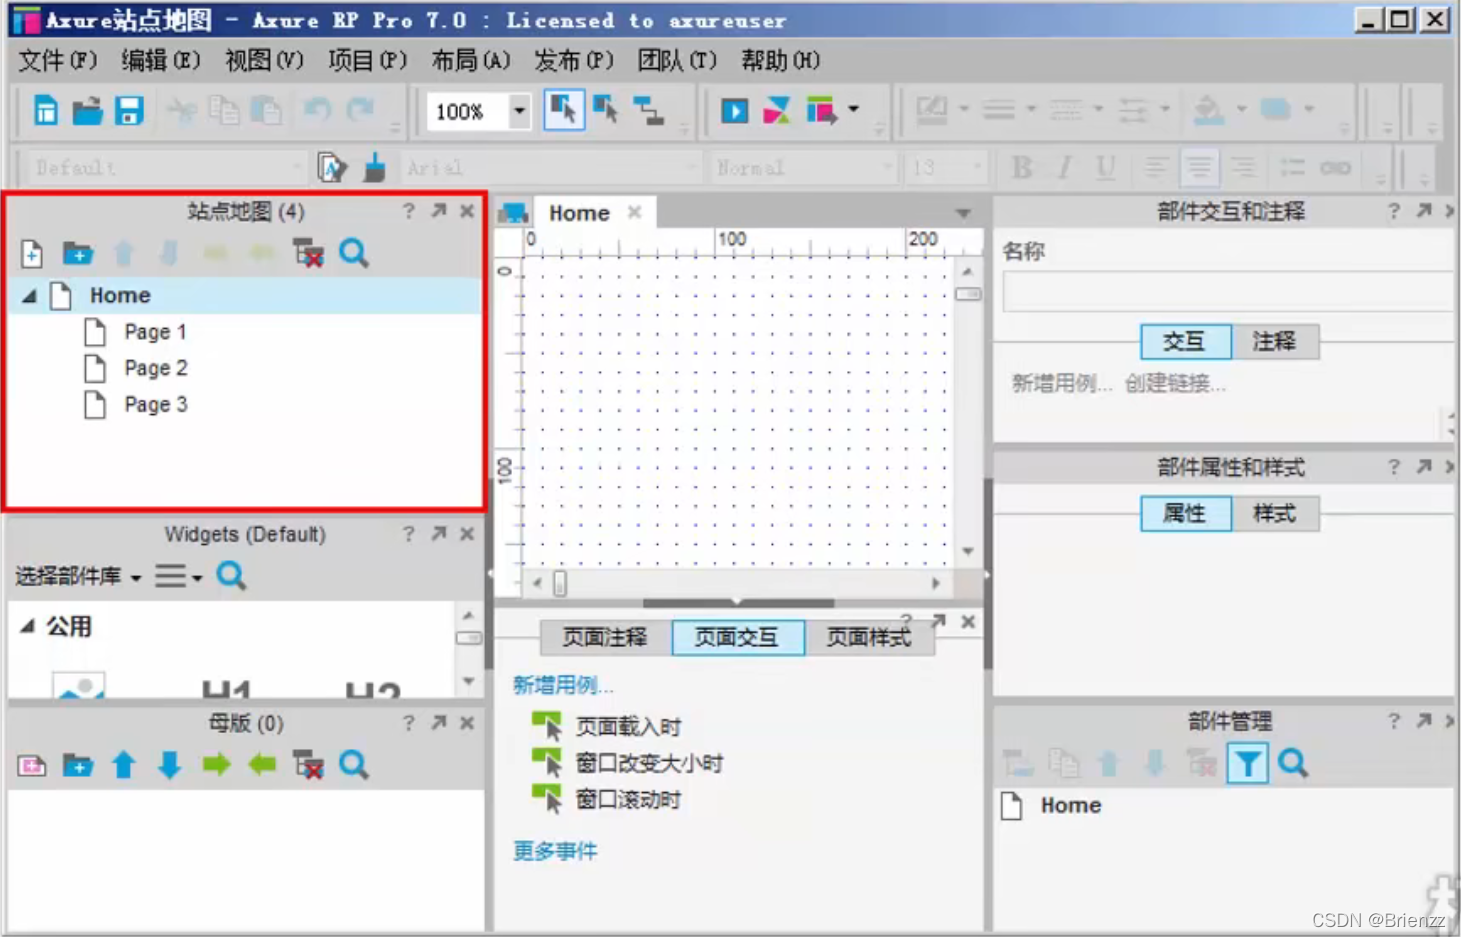Preview the prototype with play icon
Screen dimensions: 1461x937
pos(735,111)
